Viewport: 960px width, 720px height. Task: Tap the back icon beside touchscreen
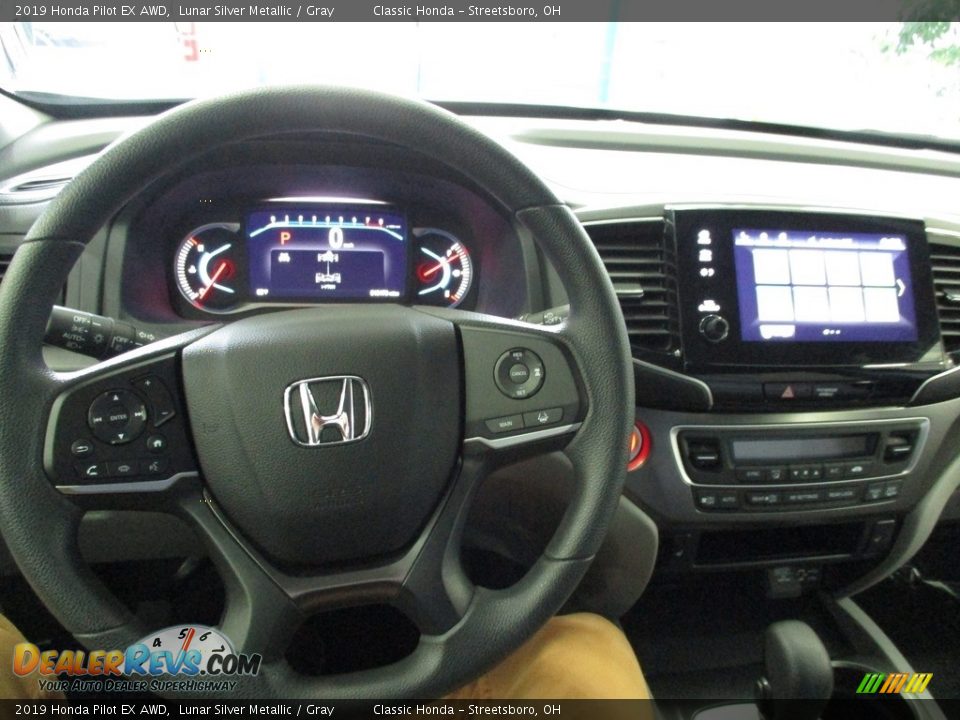click(x=705, y=255)
